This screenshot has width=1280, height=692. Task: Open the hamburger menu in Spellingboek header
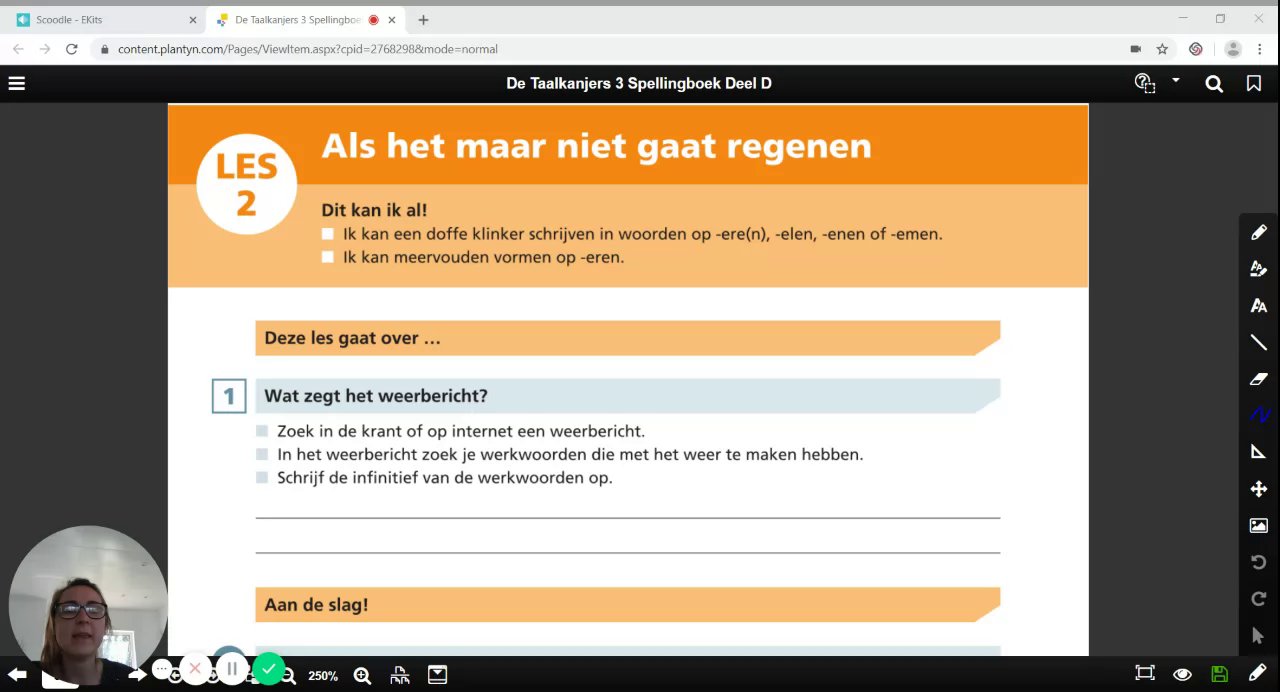point(16,84)
